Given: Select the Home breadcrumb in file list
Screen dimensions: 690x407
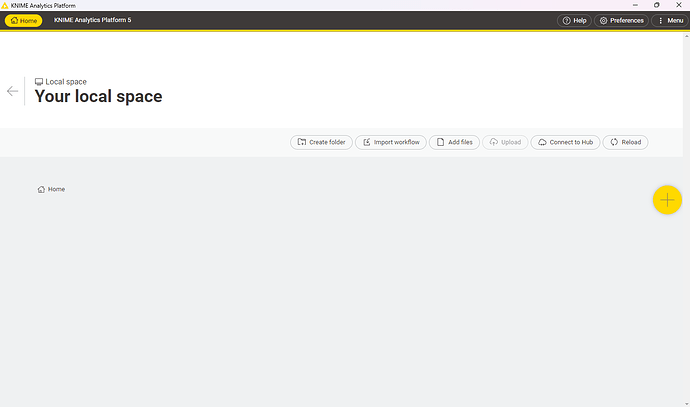Looking at the screenshot, I should 51,189.
